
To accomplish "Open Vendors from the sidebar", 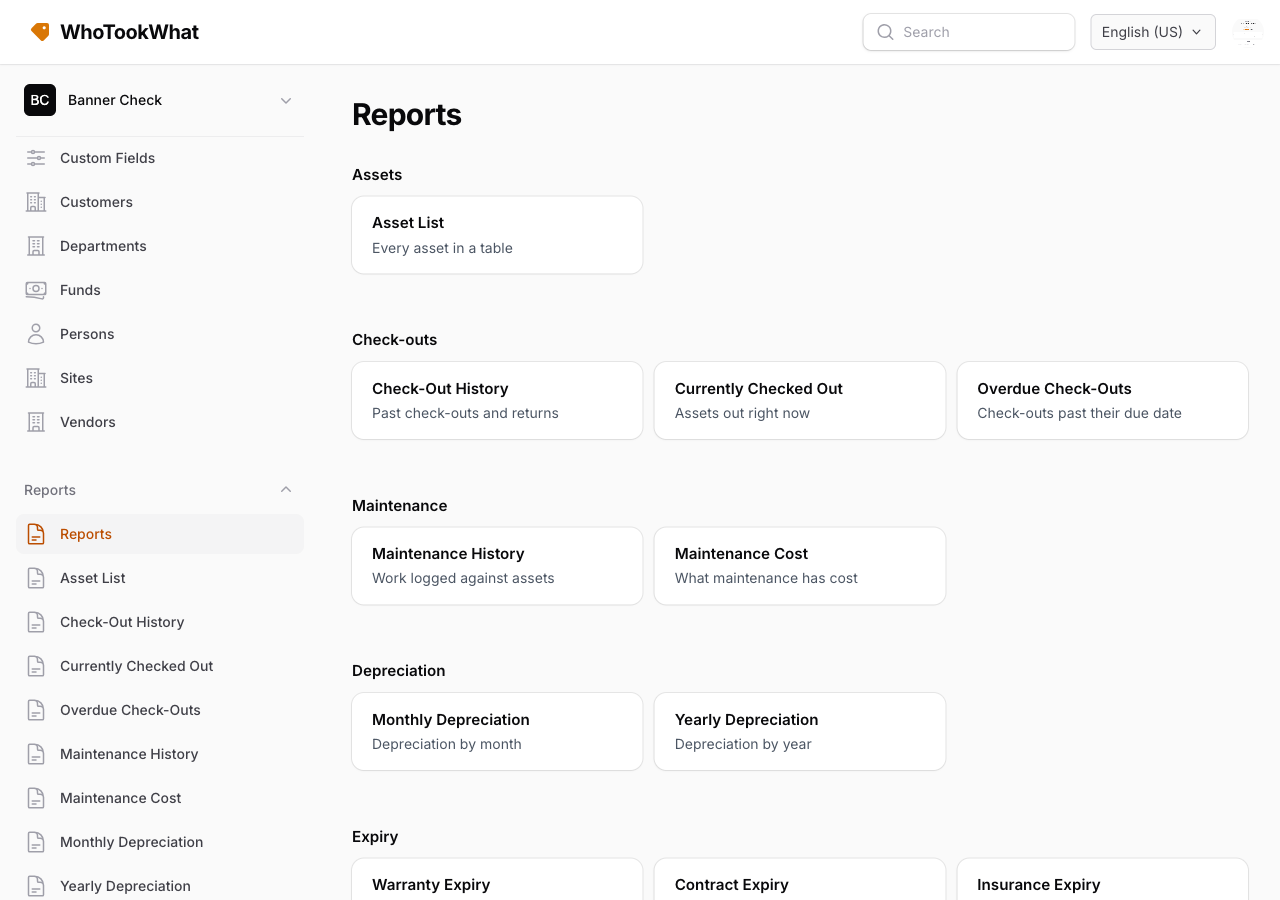I will 160,422.
